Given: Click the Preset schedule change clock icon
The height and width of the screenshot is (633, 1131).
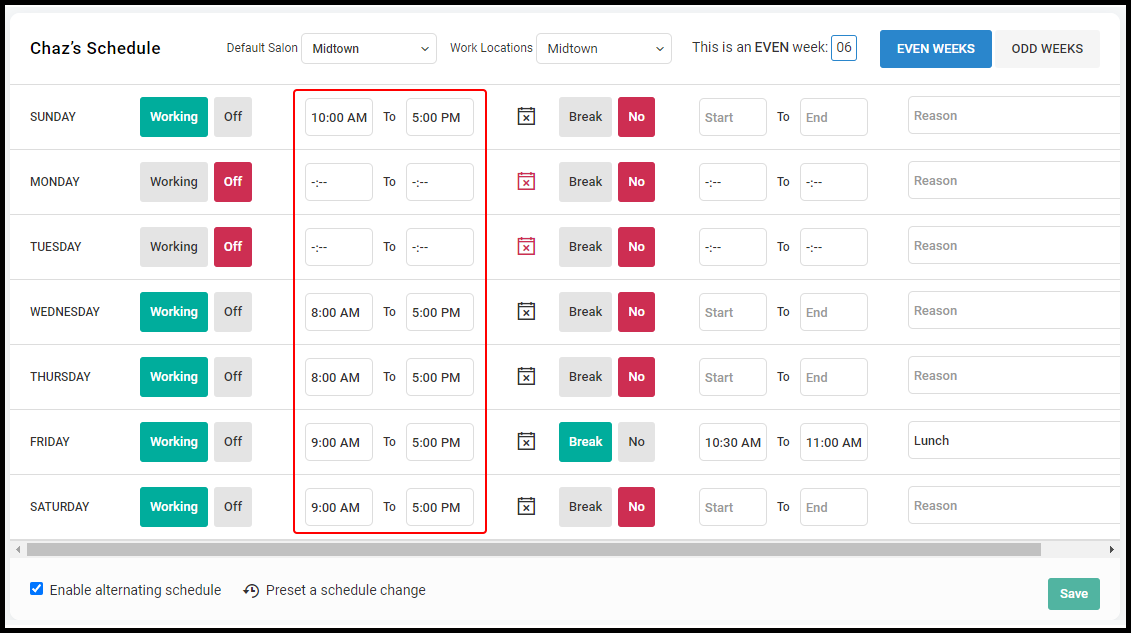Looking at the screenshot, I should pyautogui.click(x=251, y=590).
